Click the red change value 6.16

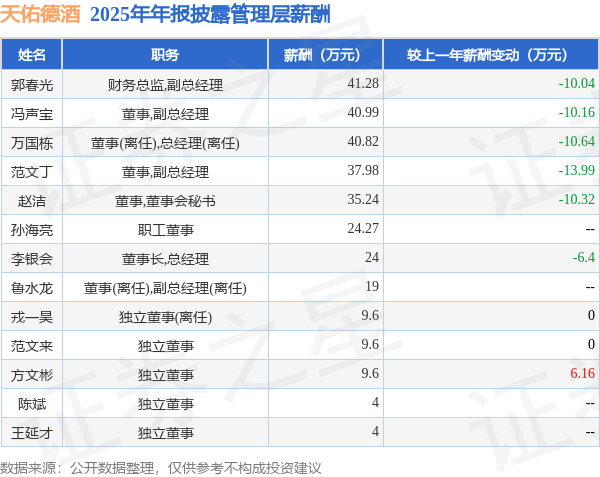pos(582,373)
